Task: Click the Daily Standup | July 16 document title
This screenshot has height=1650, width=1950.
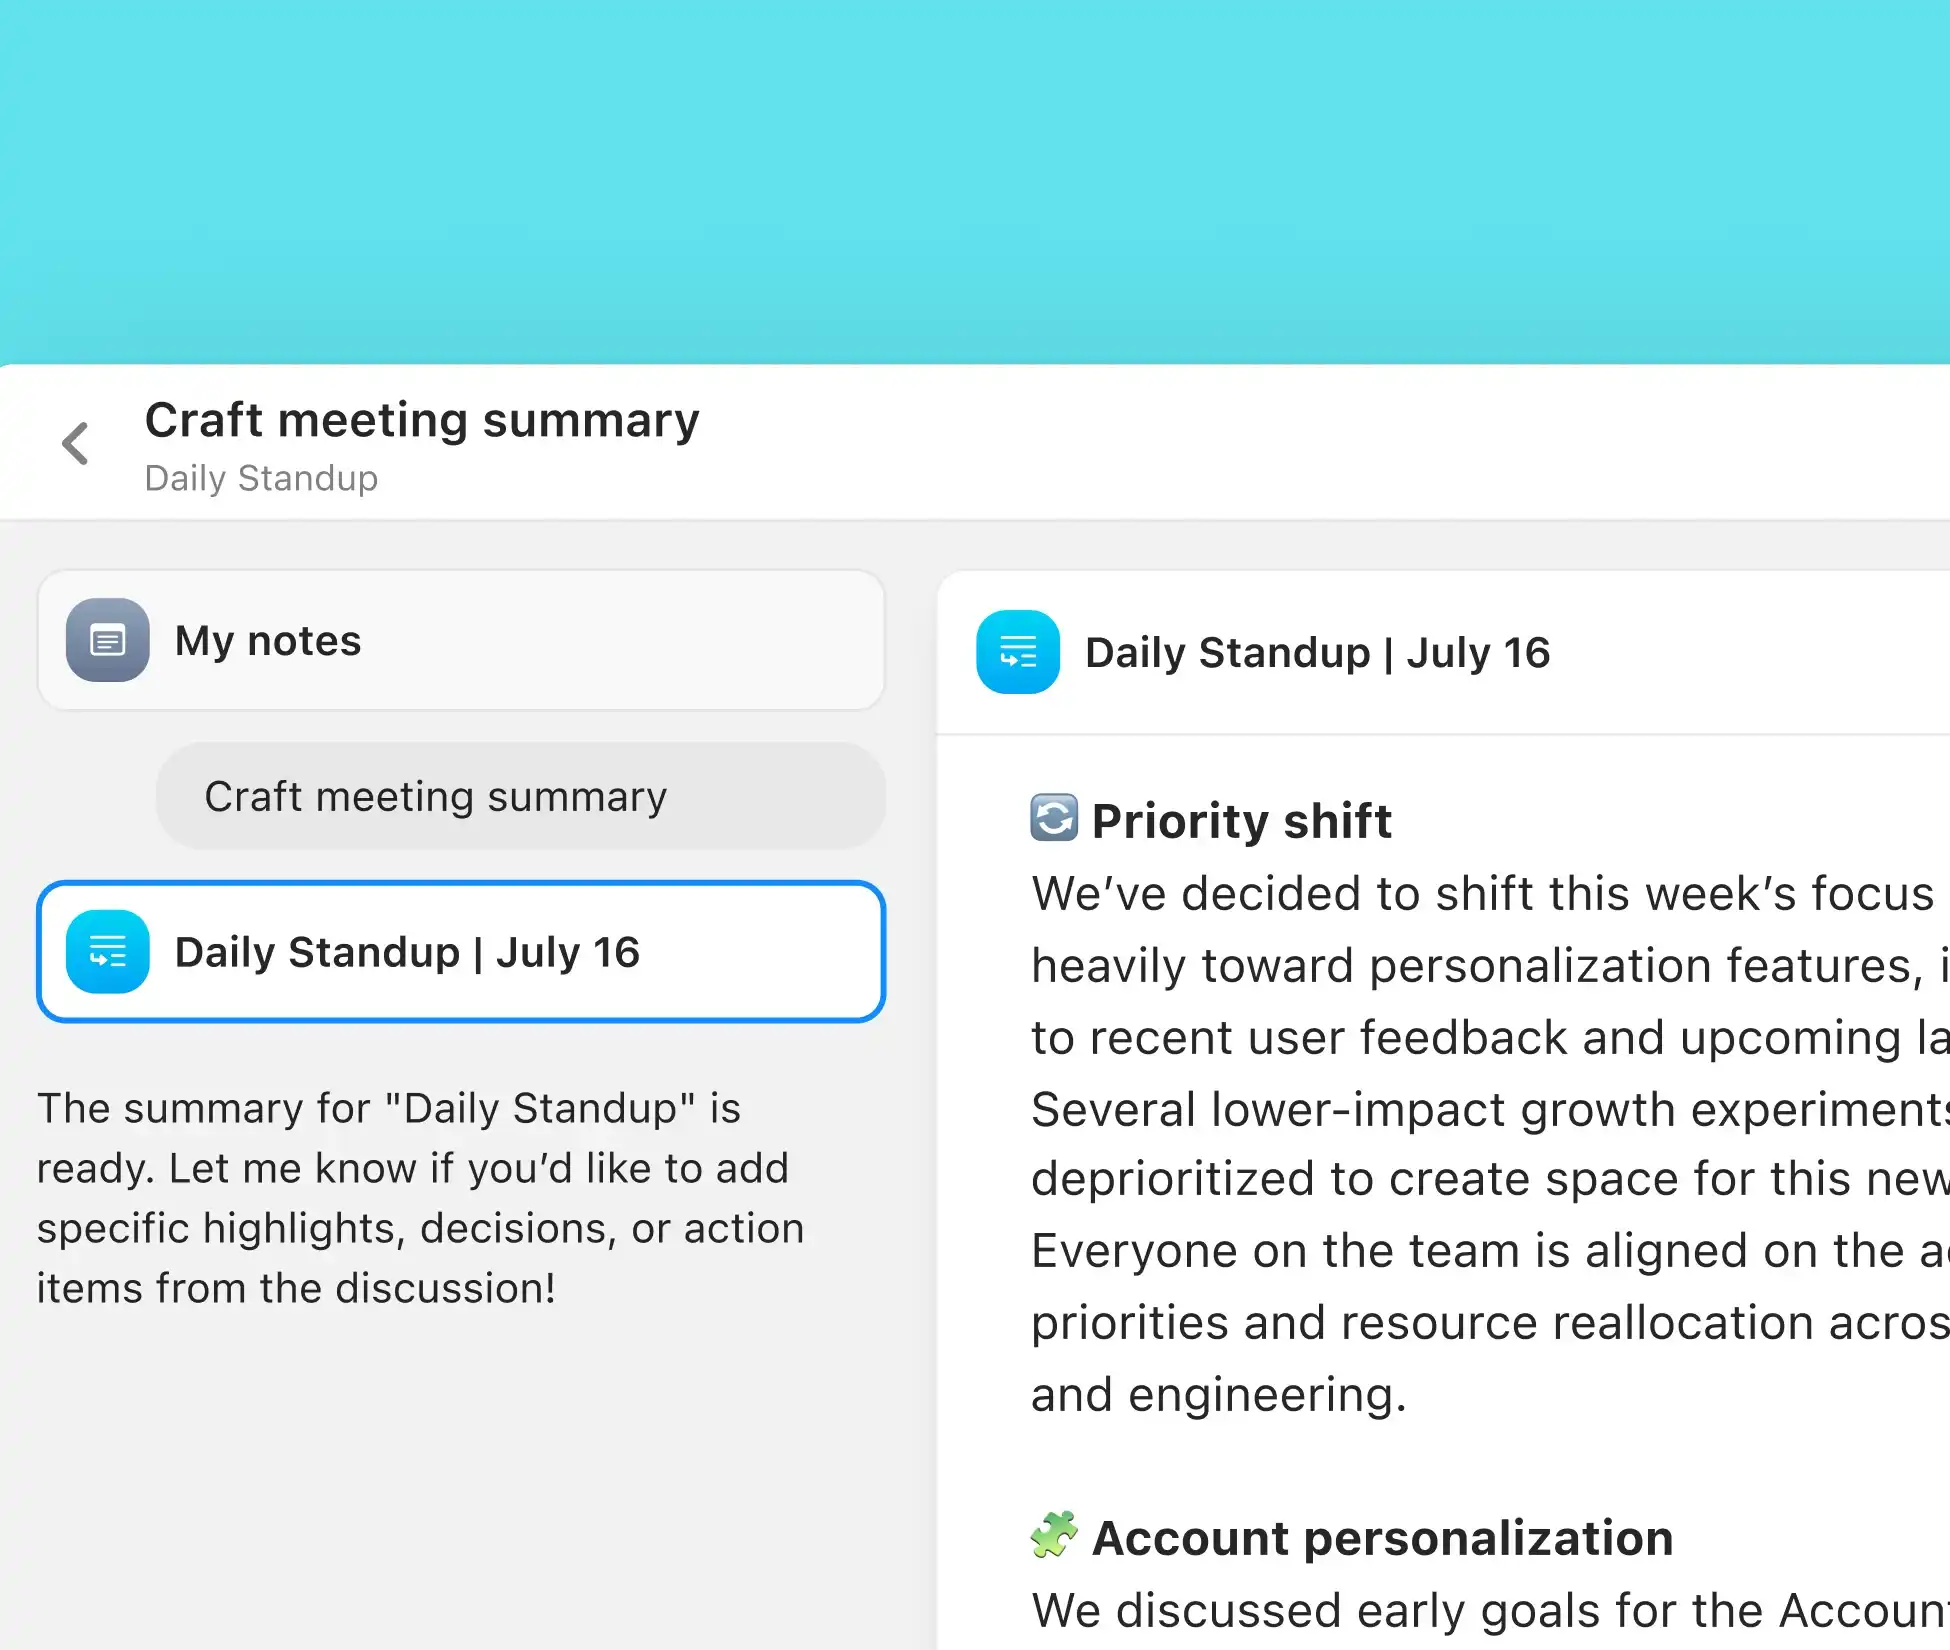Action: point(1317,653)
